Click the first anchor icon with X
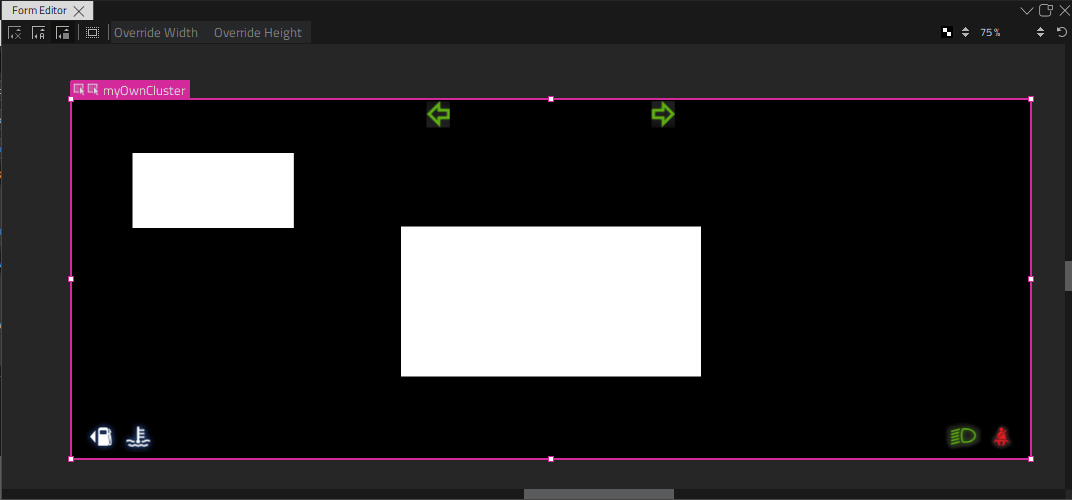 (15, 33)
